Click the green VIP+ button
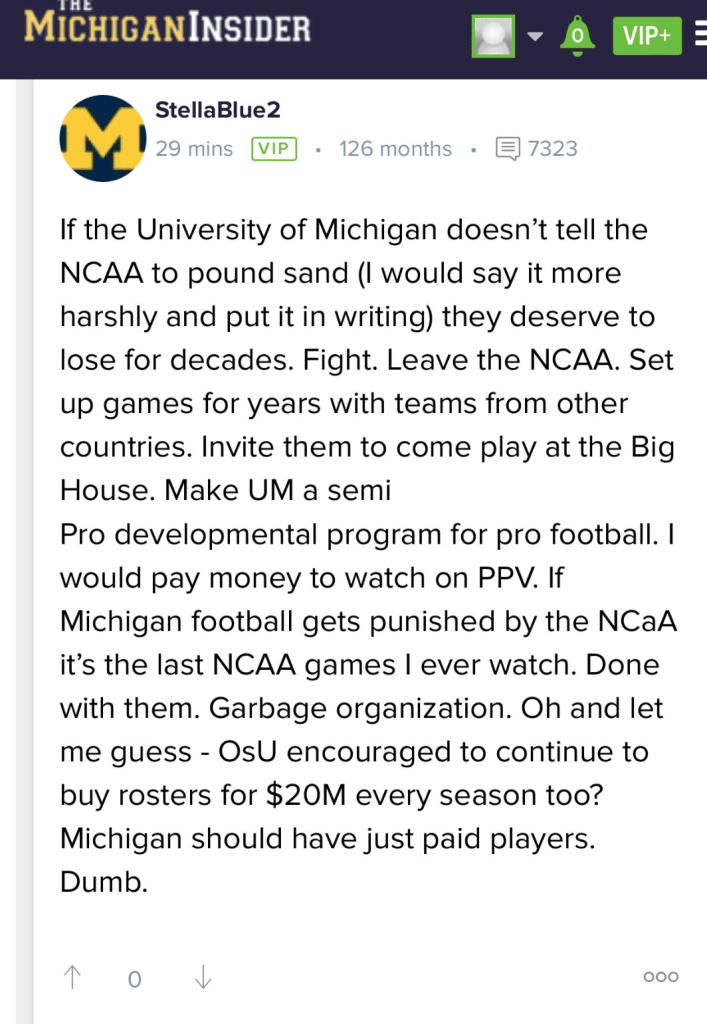Image resolution: width=707 pixels, height=1024 pixels. pos(647,36)
